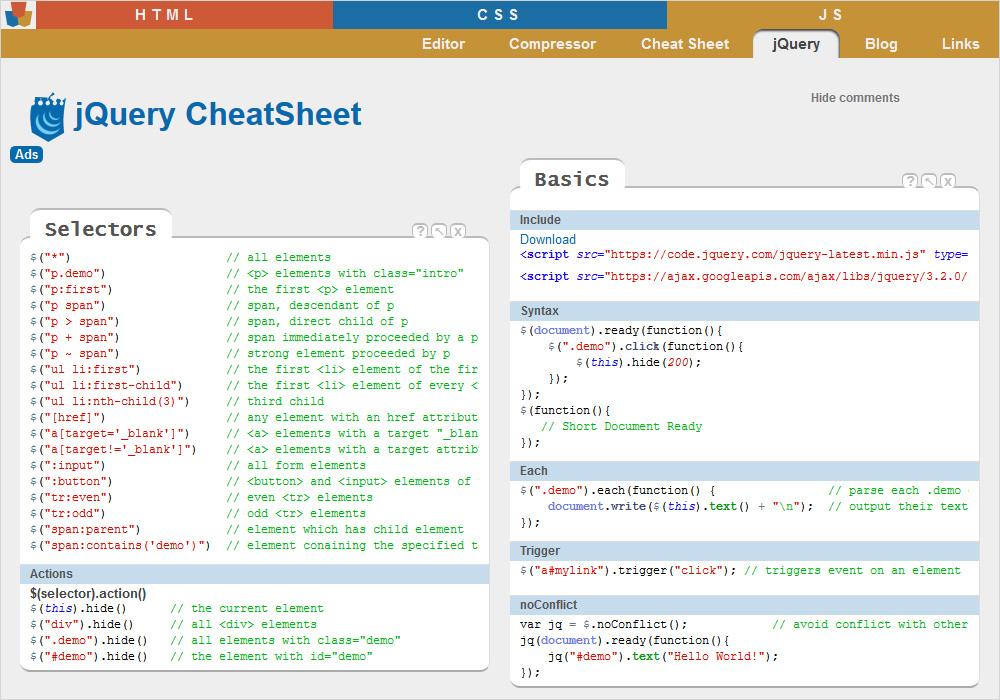The image size is (1000, 700).
Task: Pop out the Selectors panel
Action: 439,231
